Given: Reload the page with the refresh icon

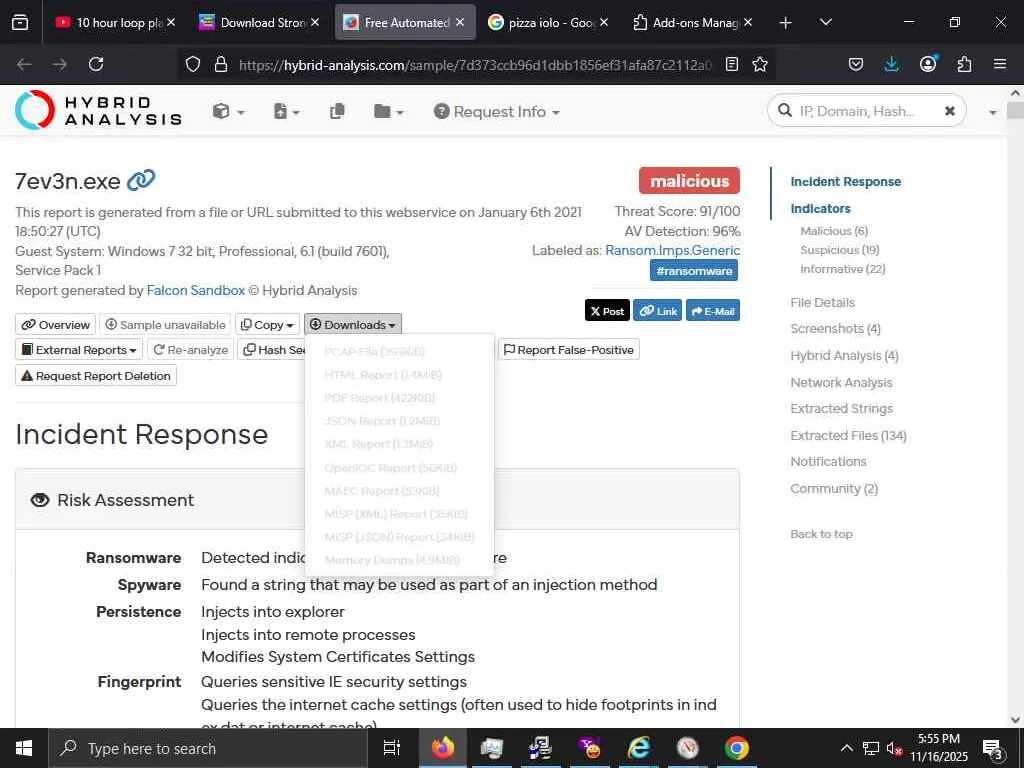Looking at the screenshot, I should click(96, 64).
